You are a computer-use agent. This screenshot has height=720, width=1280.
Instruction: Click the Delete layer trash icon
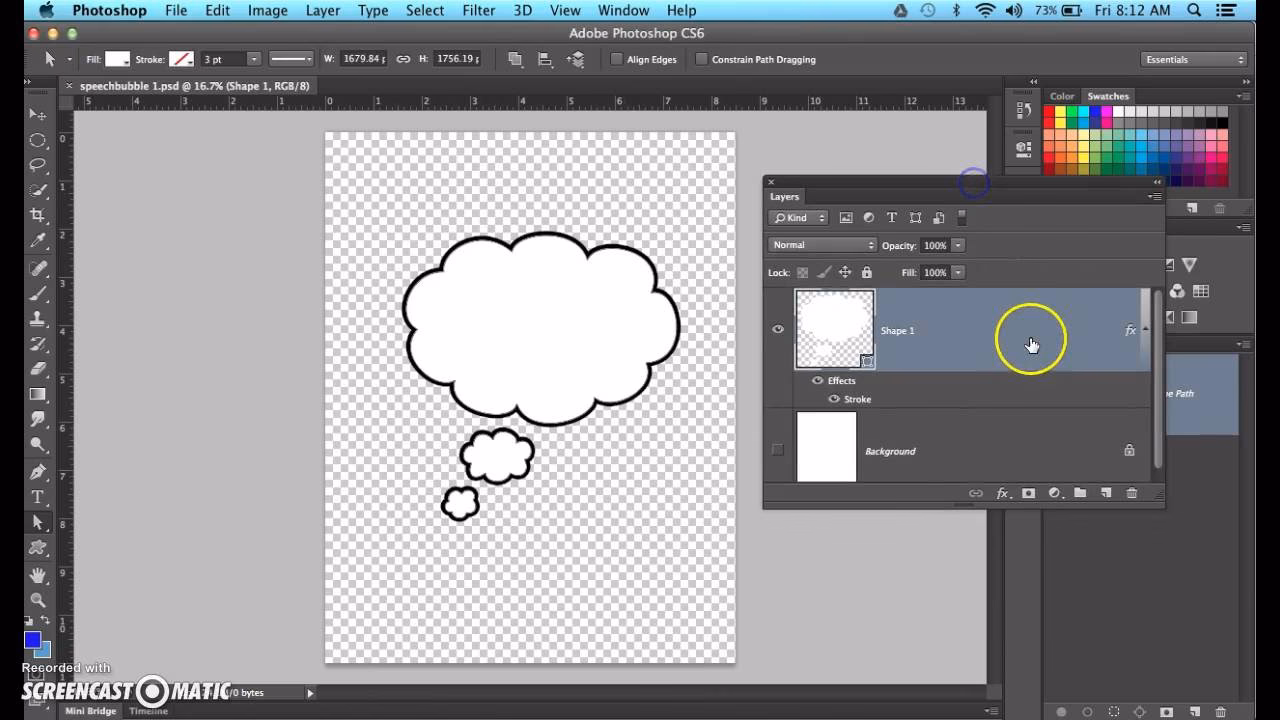(1131, 493)
